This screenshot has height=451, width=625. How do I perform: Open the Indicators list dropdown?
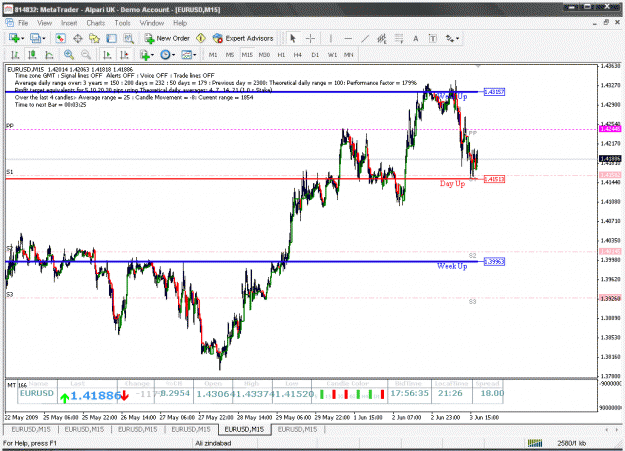pos(147,55)
